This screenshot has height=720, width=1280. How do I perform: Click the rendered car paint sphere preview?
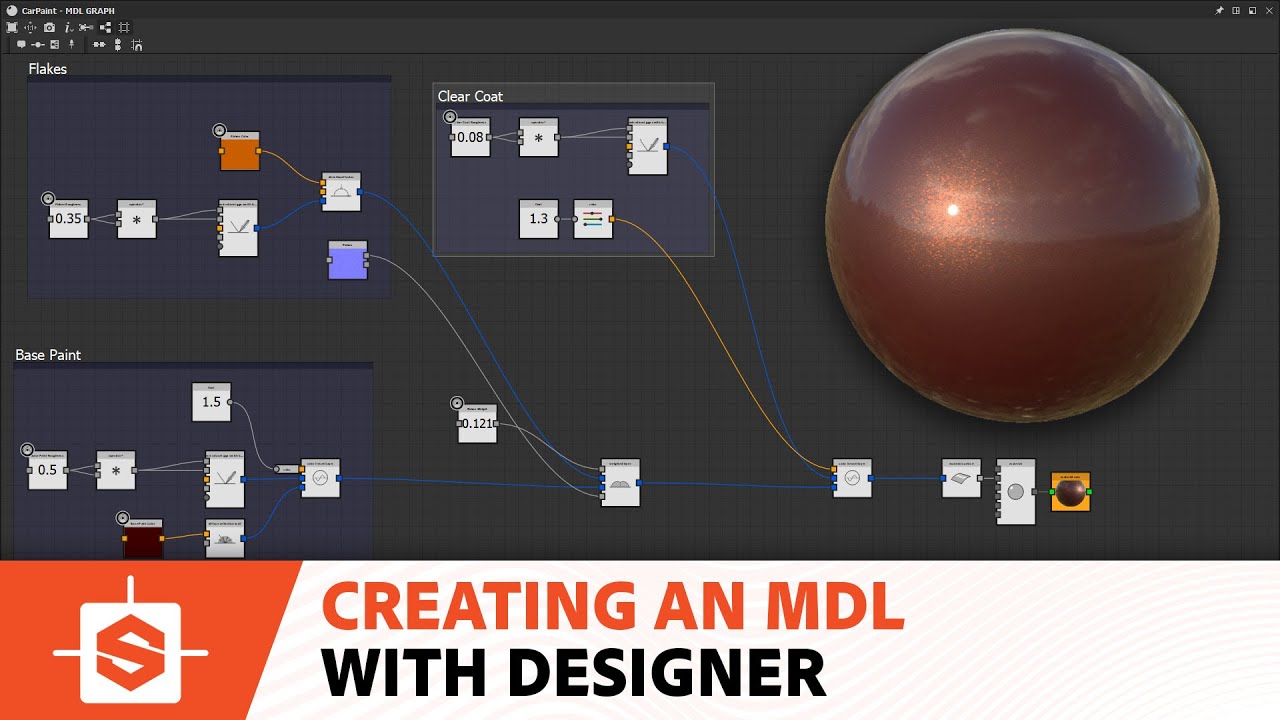coord(1023,223)
